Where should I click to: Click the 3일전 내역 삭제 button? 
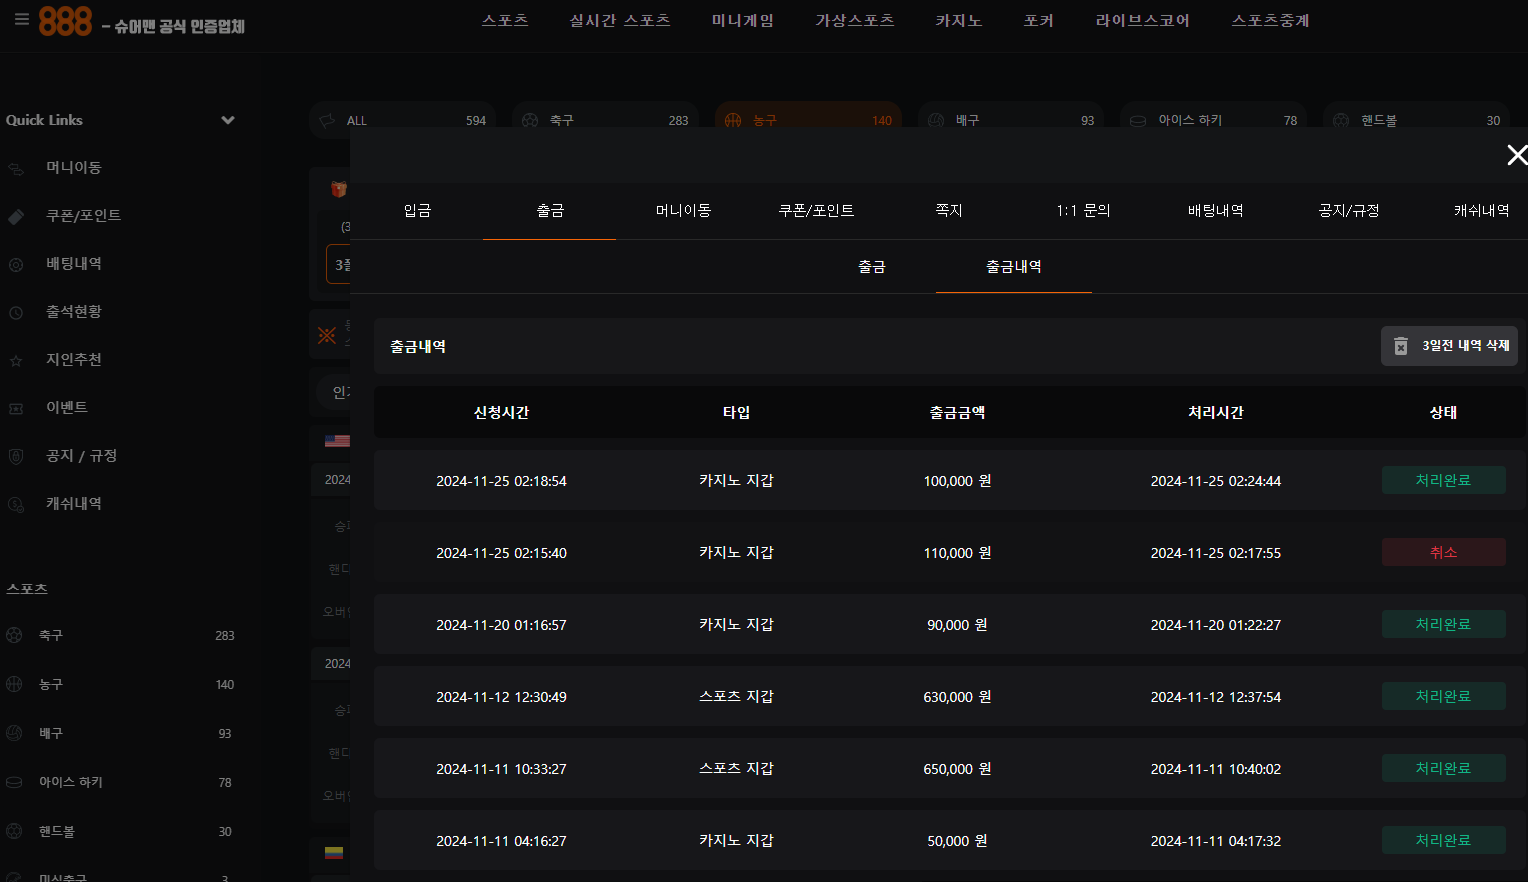pyautogui.click(x=1449, y=346)
